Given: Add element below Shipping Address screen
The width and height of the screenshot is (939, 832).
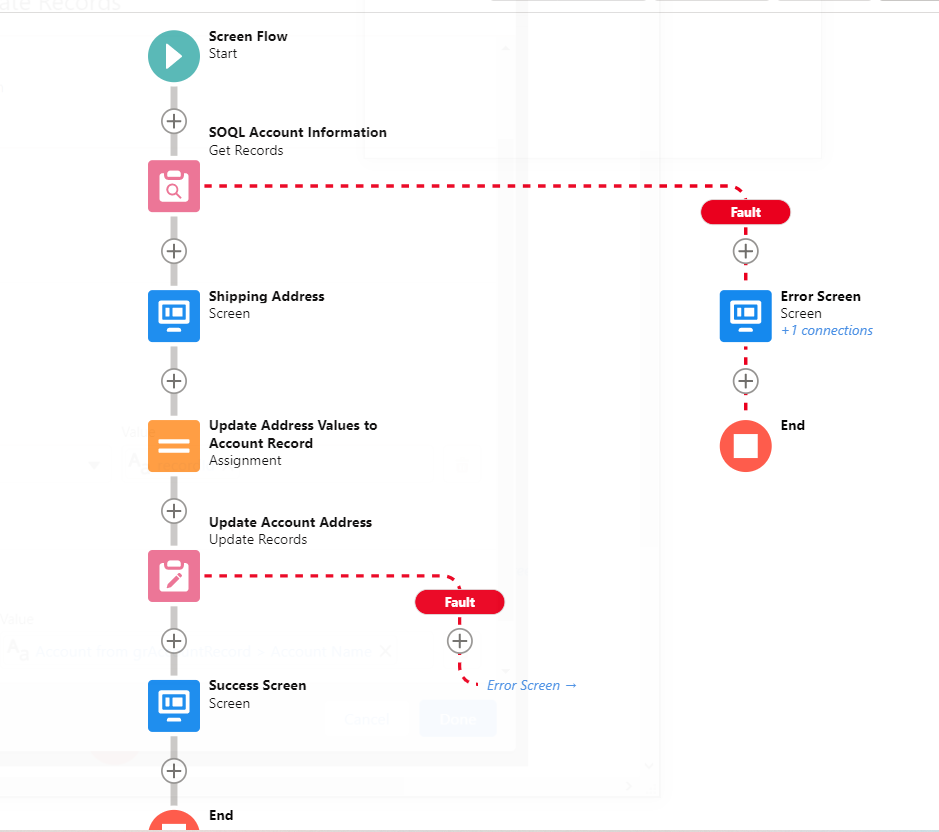Looking at the screenshot, I should point(174,381).
